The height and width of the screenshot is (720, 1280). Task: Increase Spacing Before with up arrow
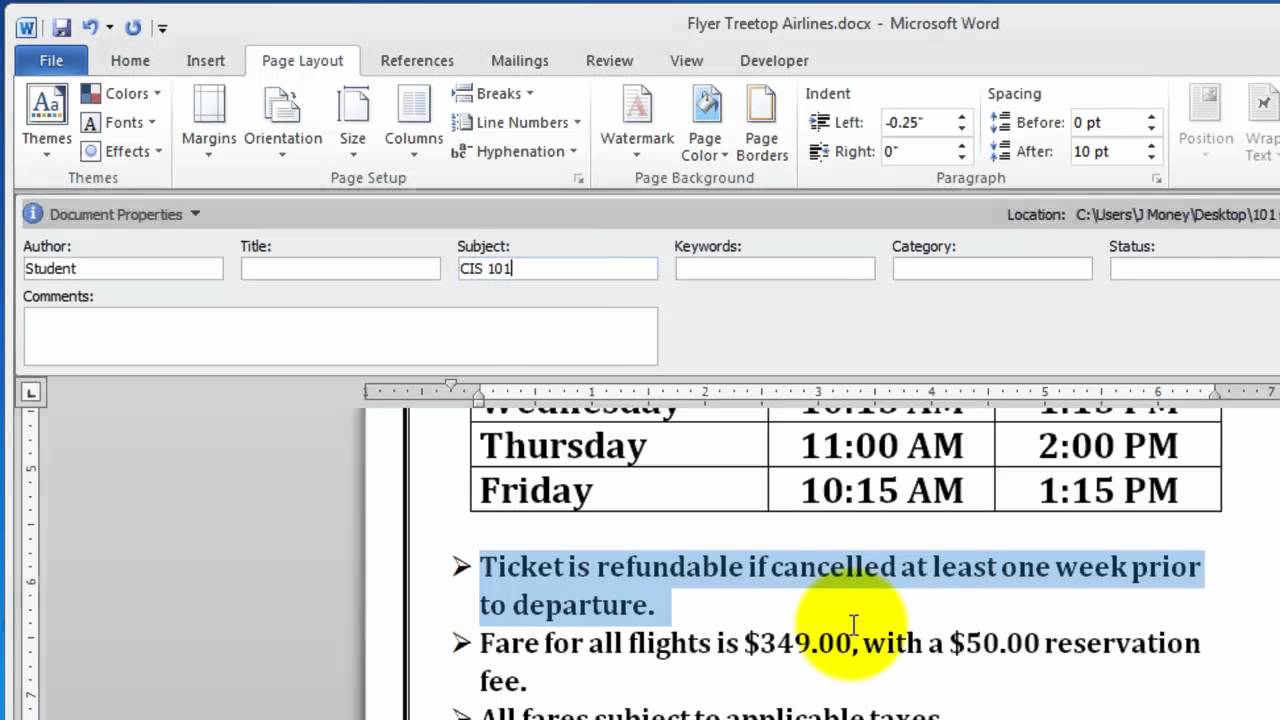(x=1152, y=117)
